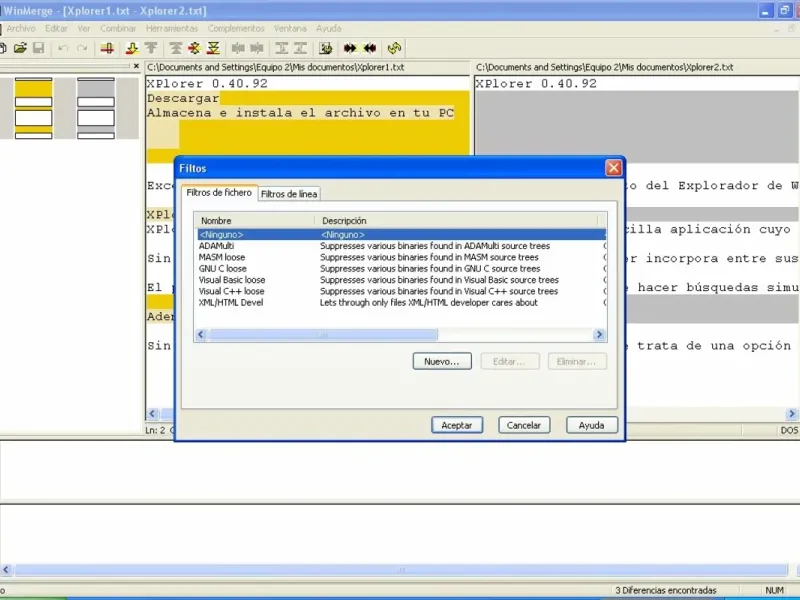The height and width of the screenshot is (600, 800).
Task: Click the Cancelar button
Action: coord(524,425)
